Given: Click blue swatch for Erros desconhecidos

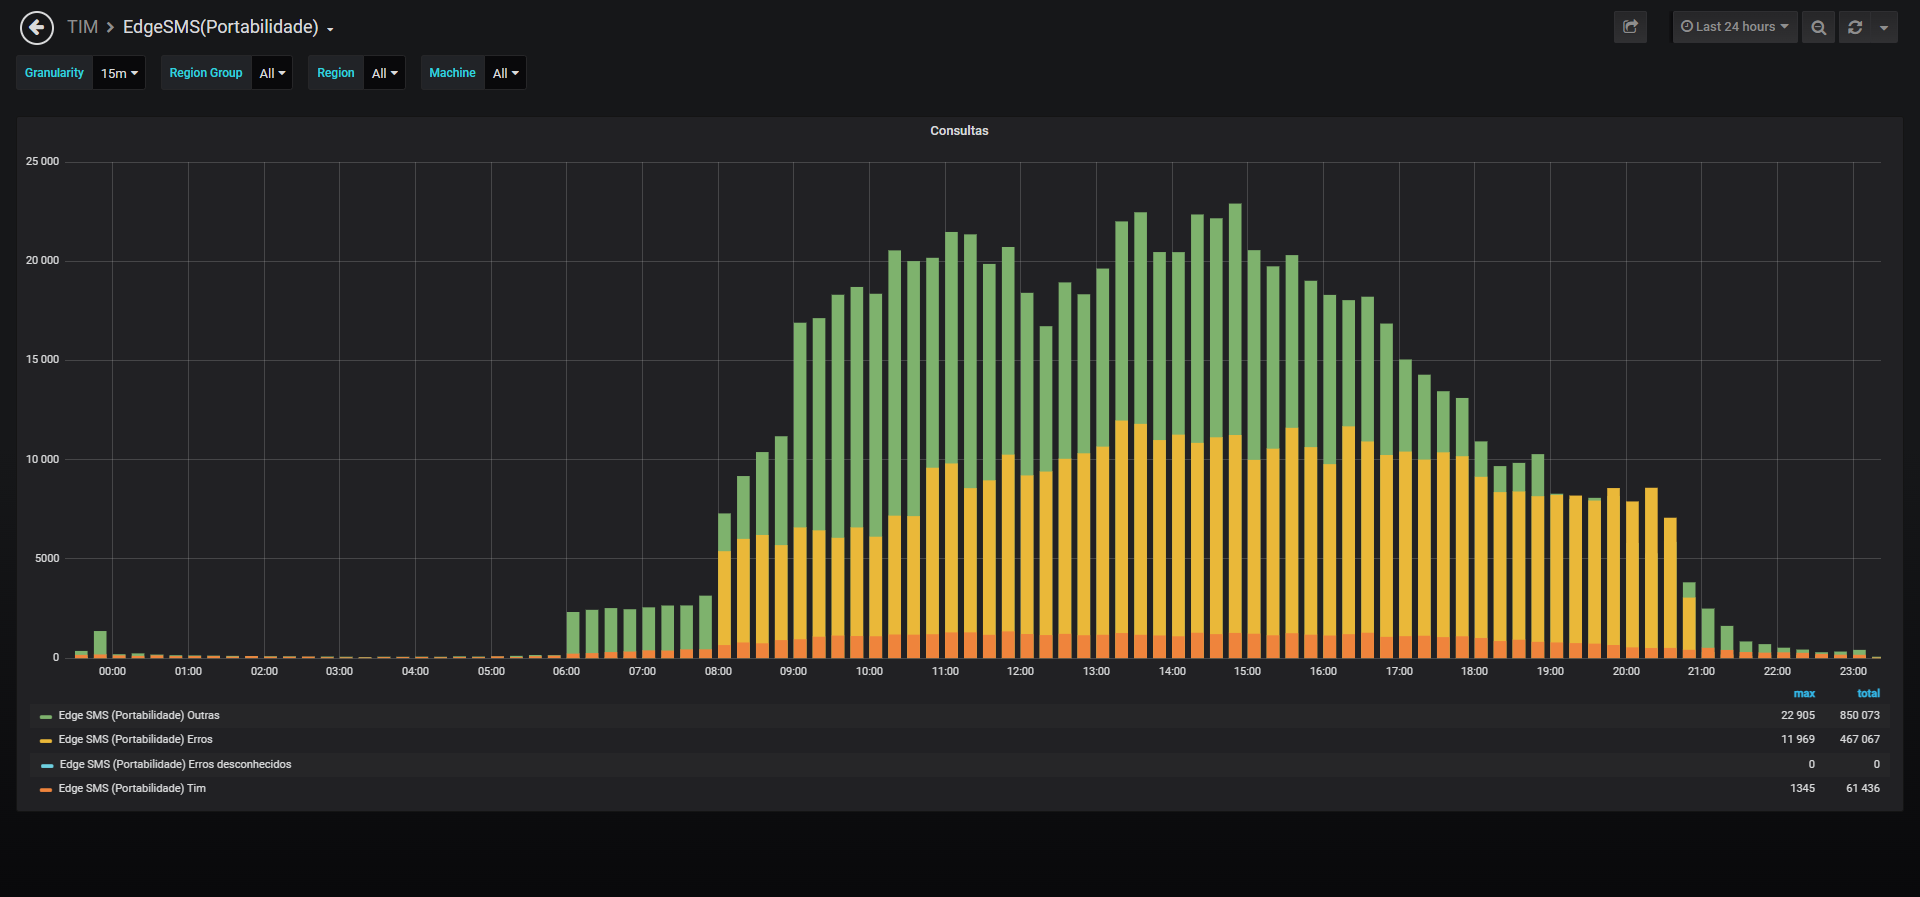Looking at the screenshot, I should (x=47, y=766).
